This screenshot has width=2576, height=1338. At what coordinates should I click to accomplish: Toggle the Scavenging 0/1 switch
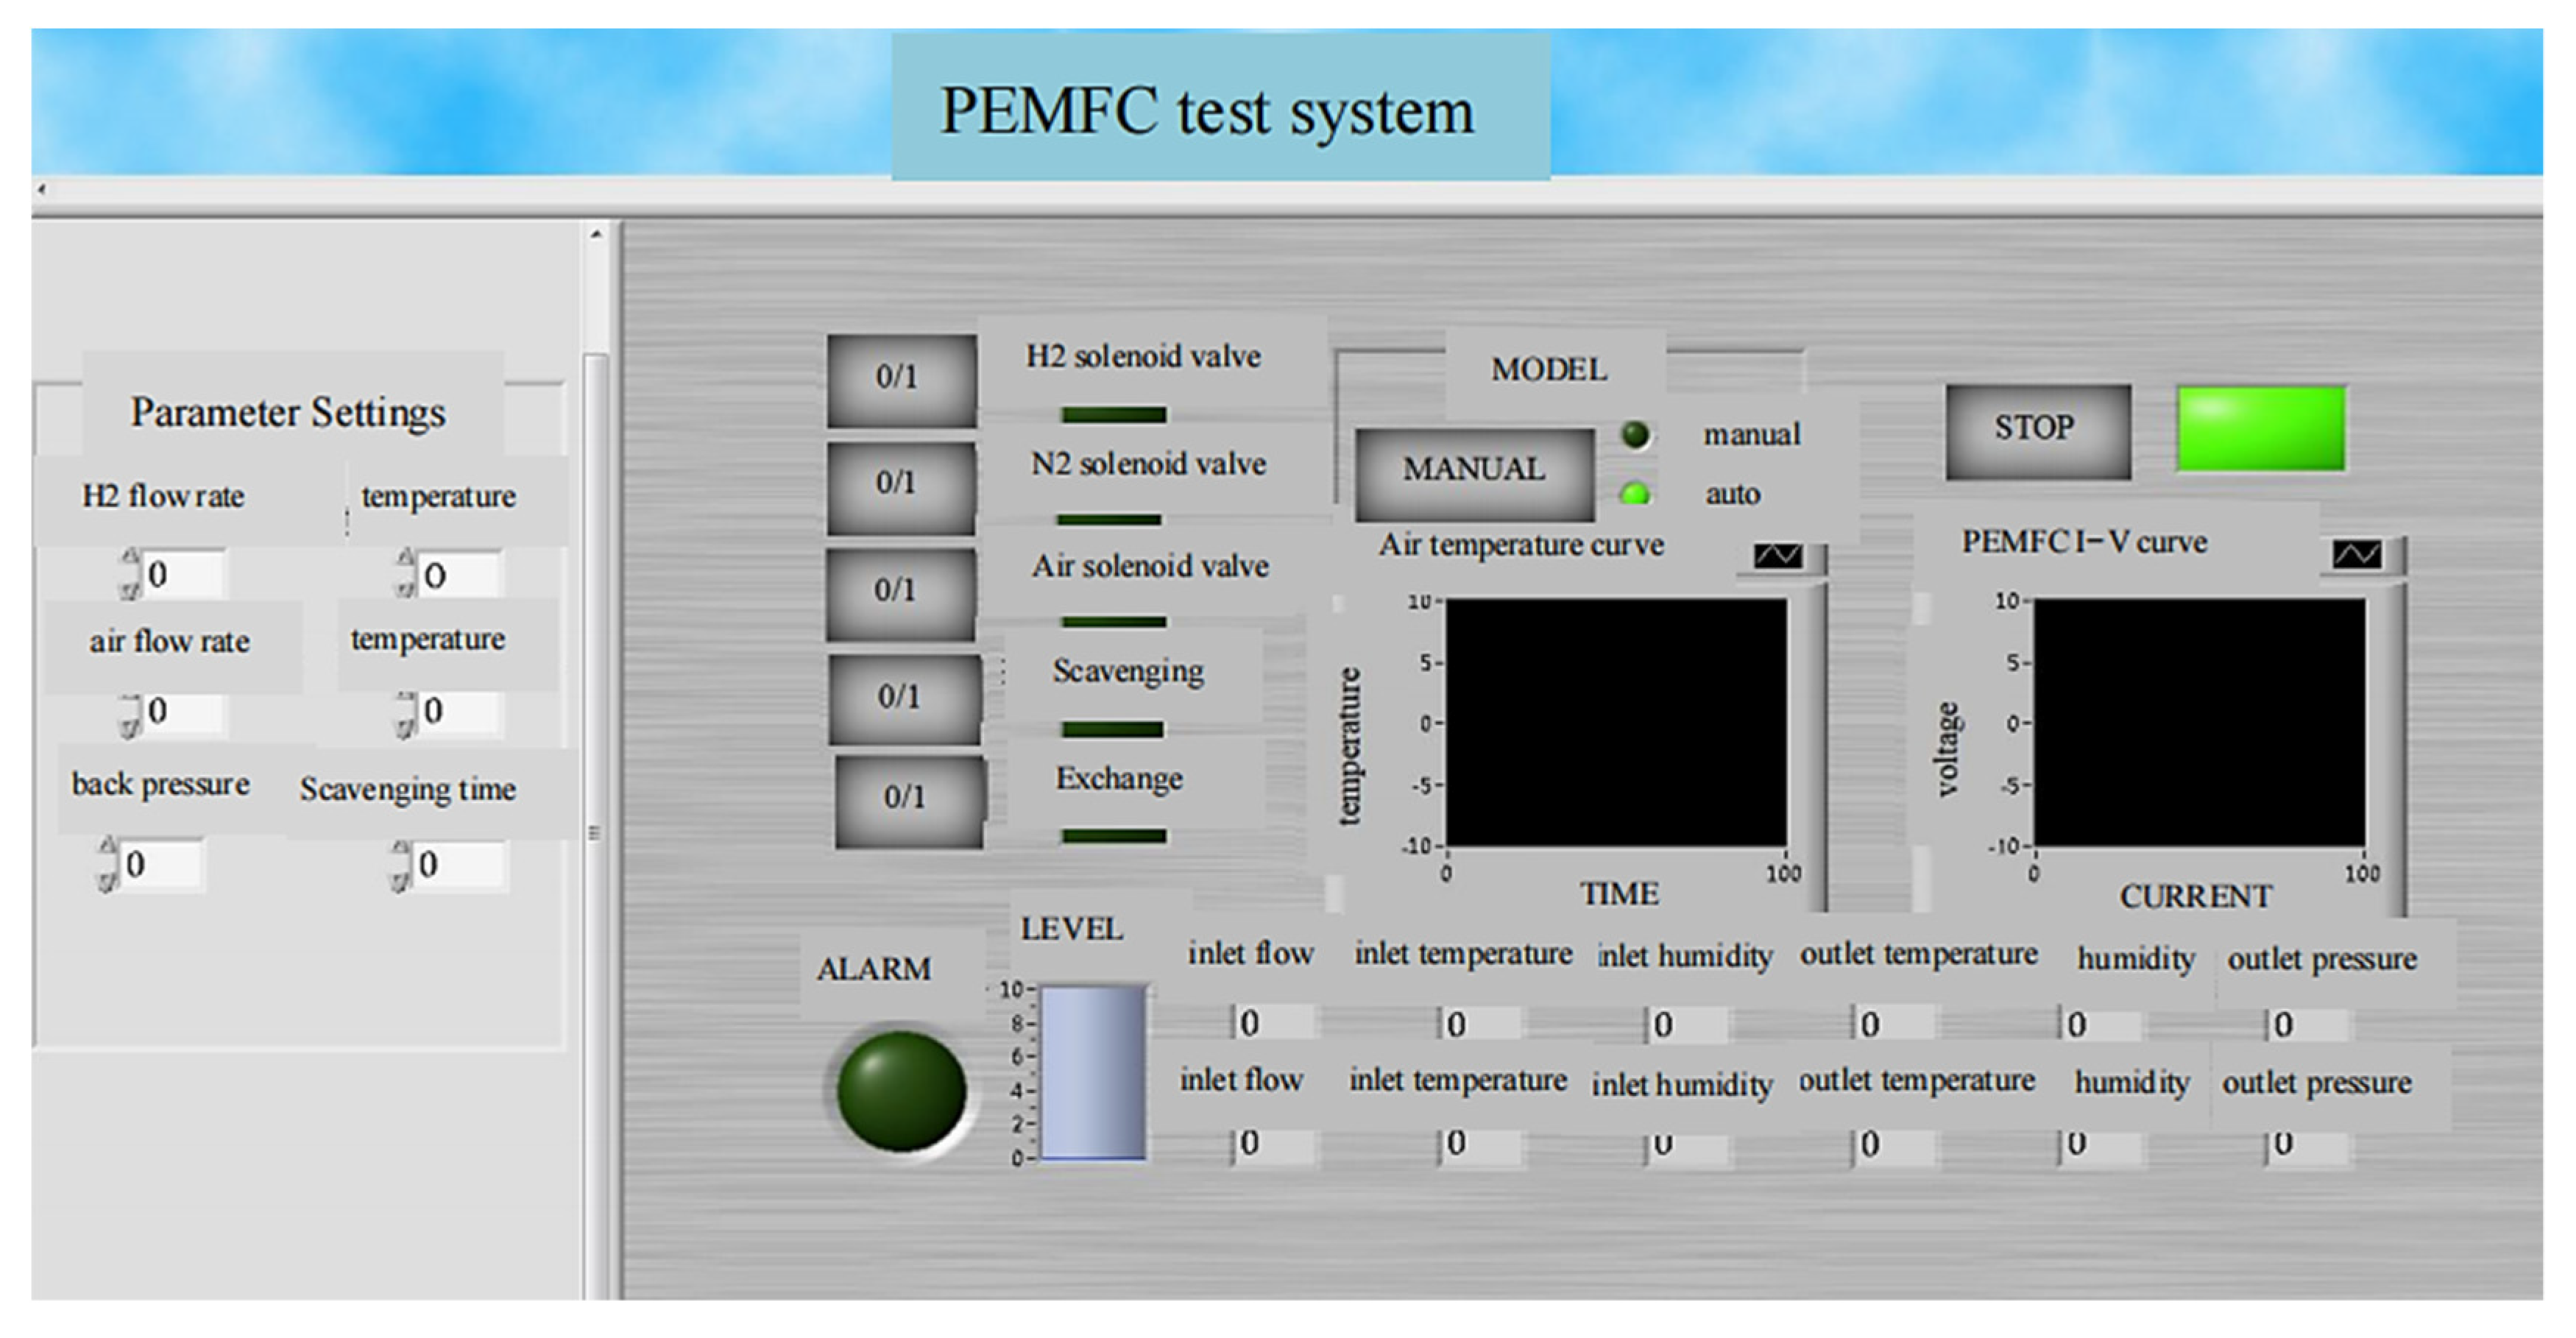click(x=903, y=698)
